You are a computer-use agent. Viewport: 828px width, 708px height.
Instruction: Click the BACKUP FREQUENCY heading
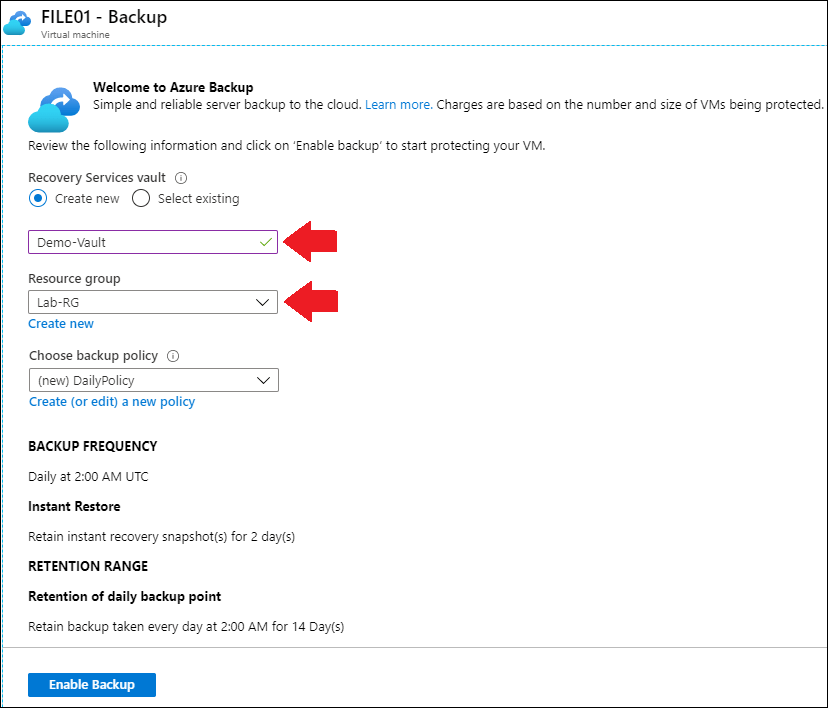93,446
